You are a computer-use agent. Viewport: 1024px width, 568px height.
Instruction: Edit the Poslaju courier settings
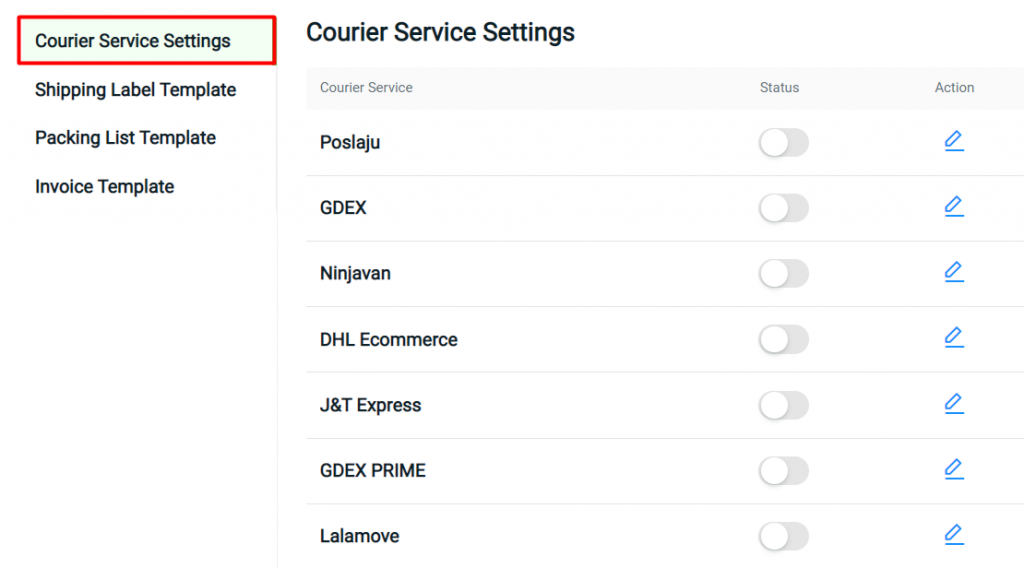954,141
